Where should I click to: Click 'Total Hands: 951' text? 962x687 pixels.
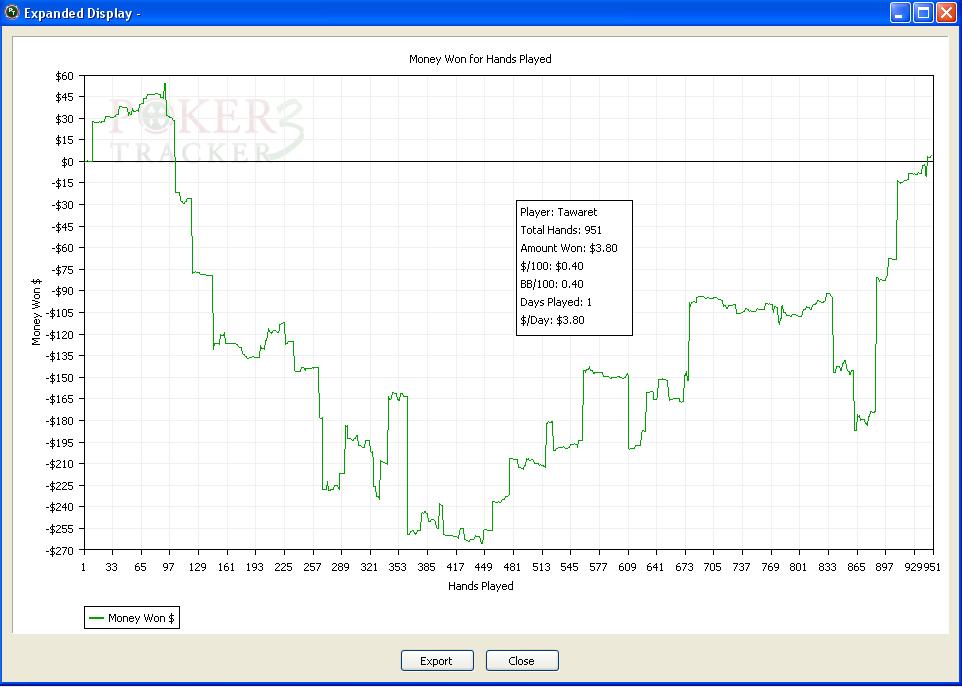(561, 230)
